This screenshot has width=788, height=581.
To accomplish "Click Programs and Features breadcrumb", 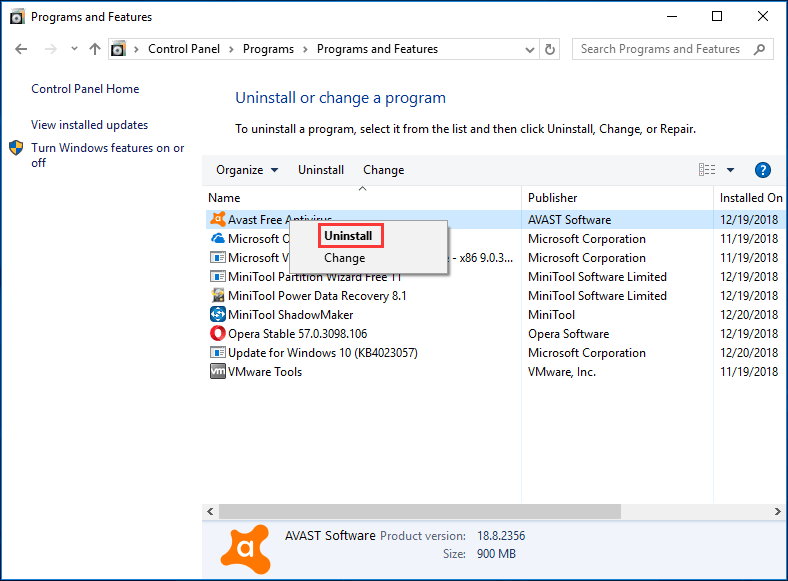I will 377,49.
